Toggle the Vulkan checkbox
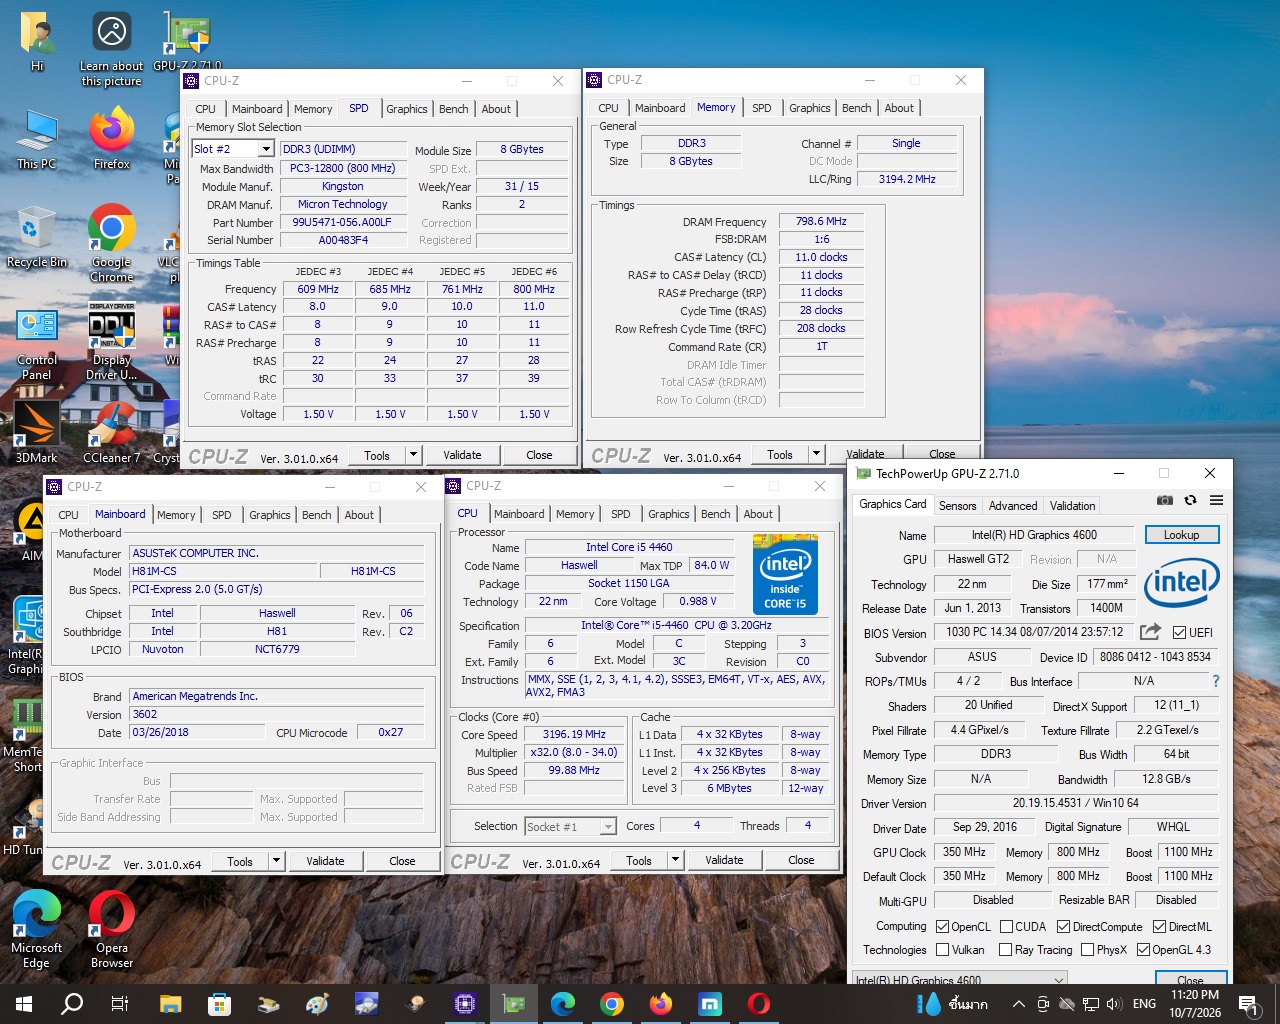Screen dimensions: 1280x1024 coord(942,950)
